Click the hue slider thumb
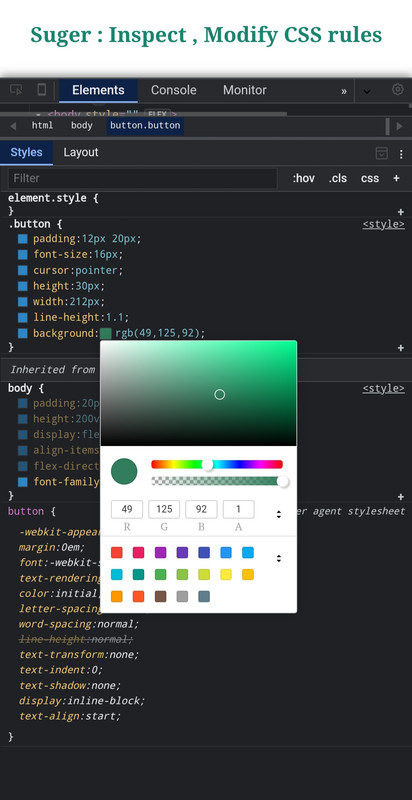Viewport: 412px width, 800px height. [208, 464]
